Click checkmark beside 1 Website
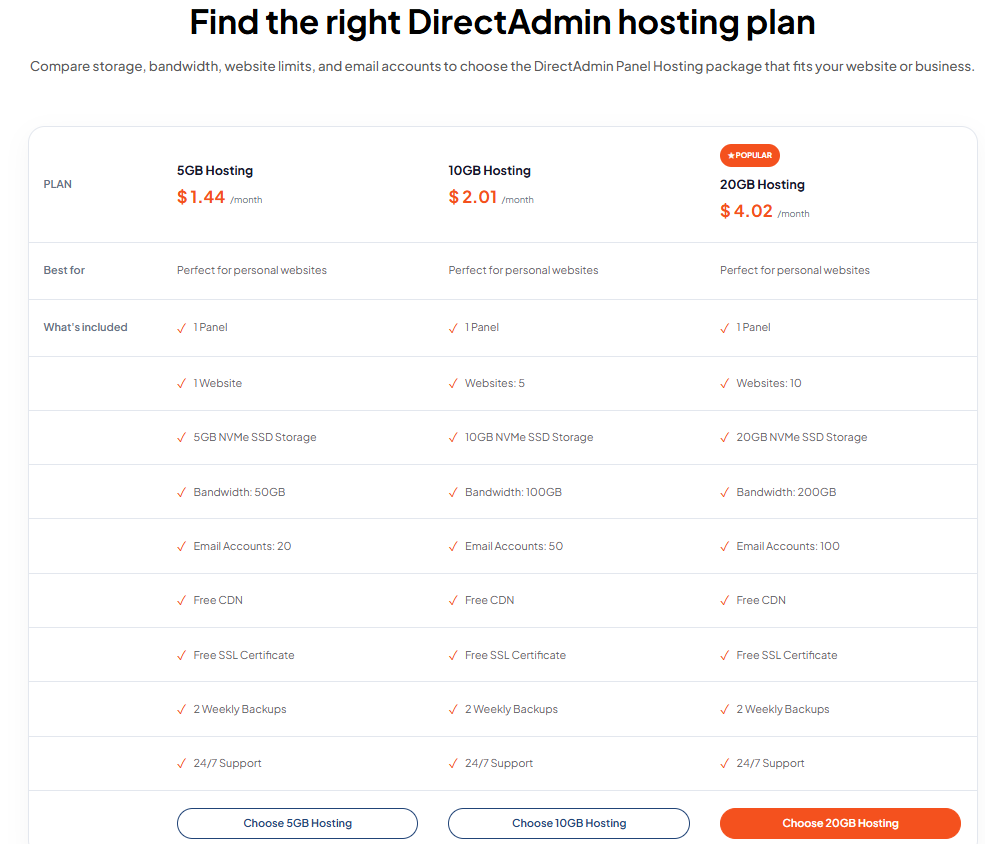 pos(182,384)
